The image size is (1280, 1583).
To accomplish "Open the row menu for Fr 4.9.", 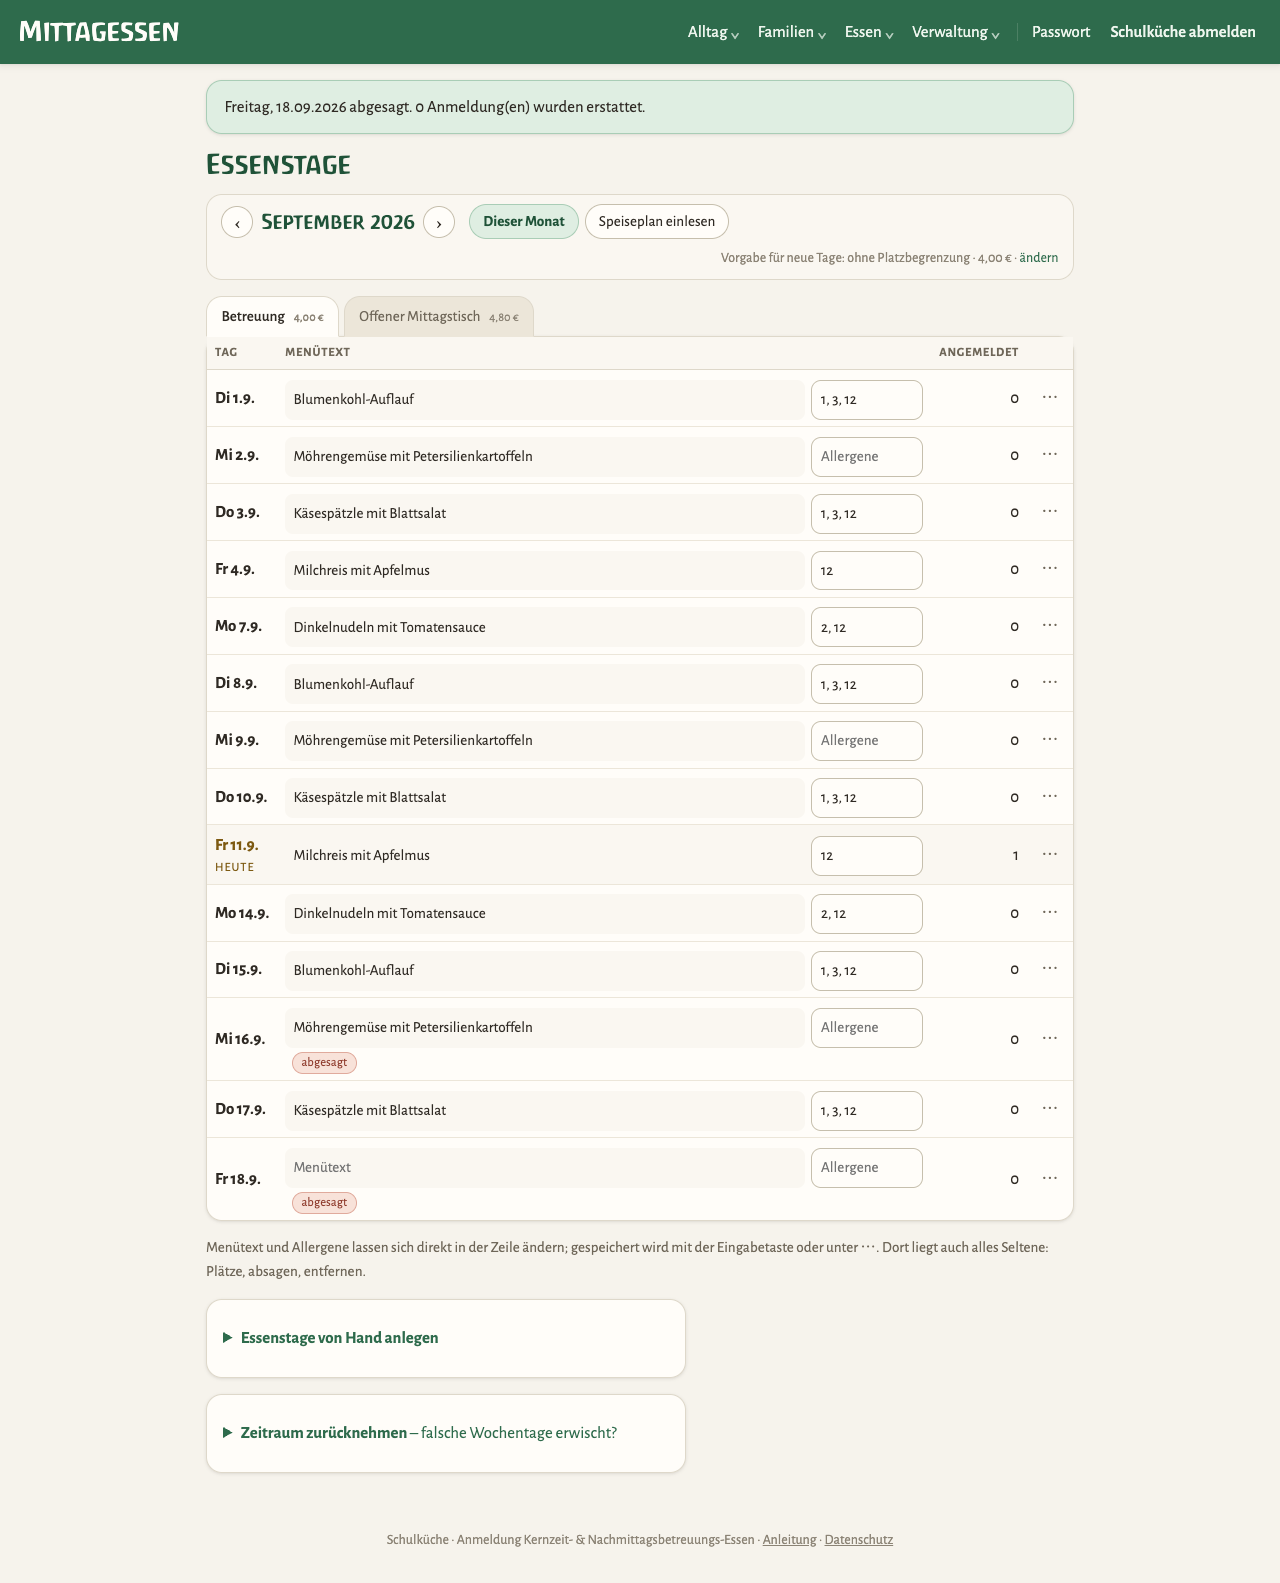I will pyautogui.click(x=1050, y=569).
